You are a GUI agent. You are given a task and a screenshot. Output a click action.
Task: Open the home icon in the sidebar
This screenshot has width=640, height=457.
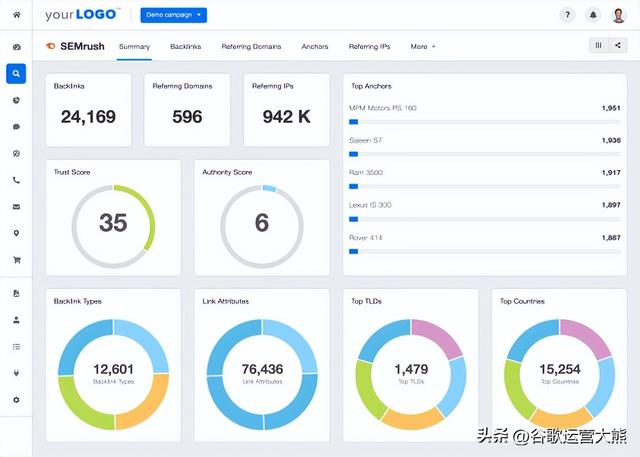point(16,15)
